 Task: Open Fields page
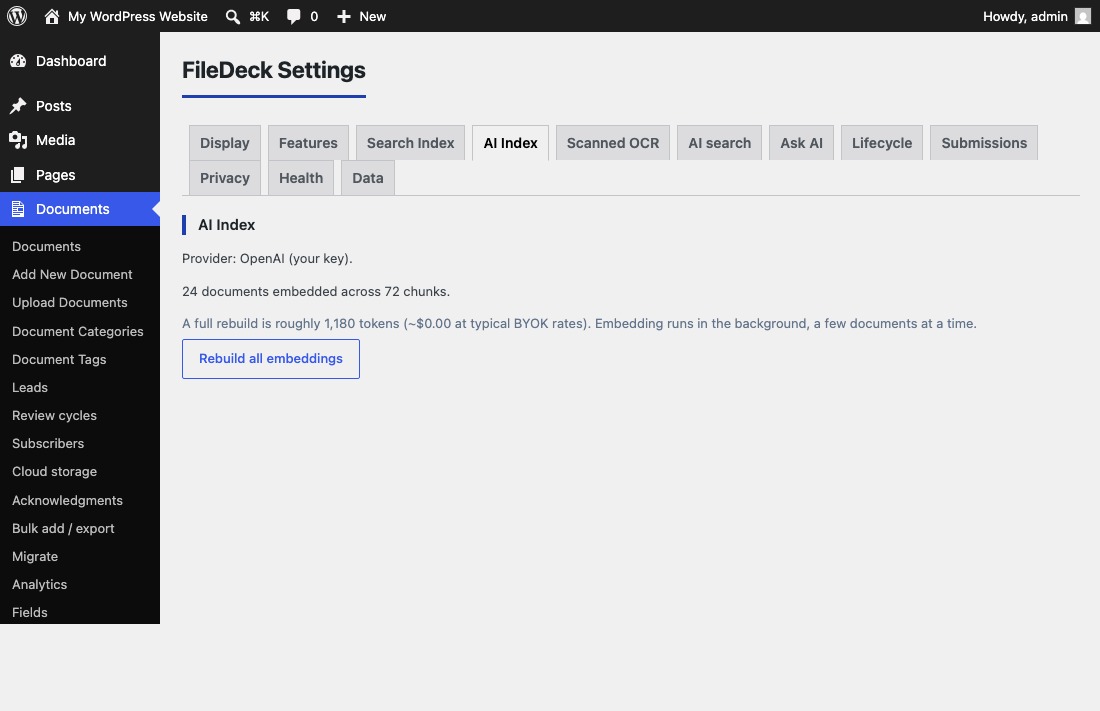pyautogui.click(x=29, y=613)
